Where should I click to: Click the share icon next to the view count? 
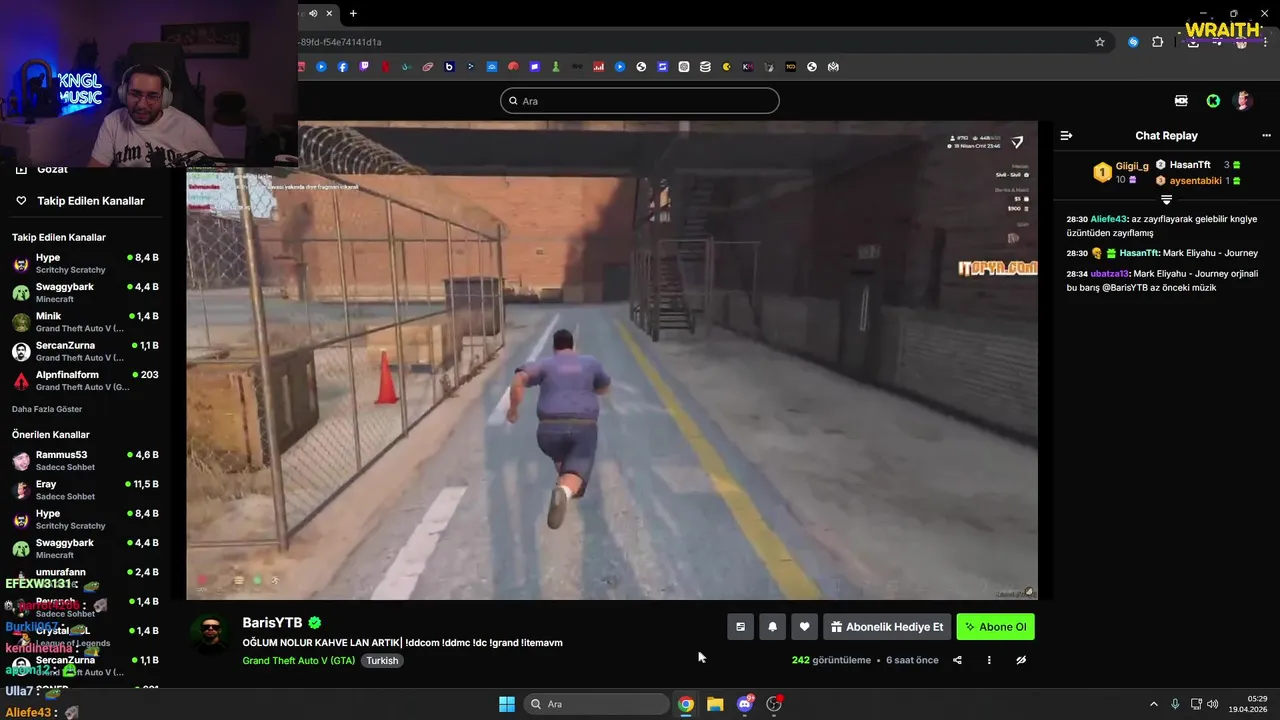click(x=957, y=660)
